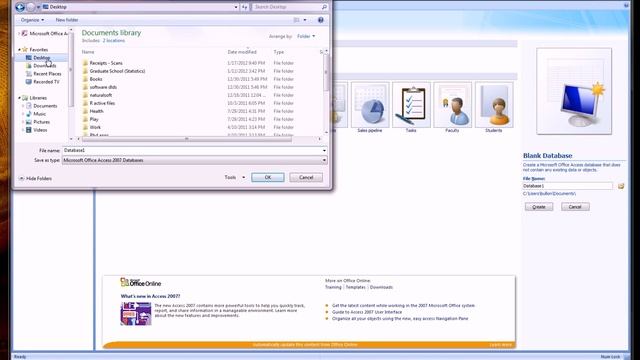The image size is (640, 360).
Task: Open the Arrange by Folder dropdown
Action: coord(306,36)
